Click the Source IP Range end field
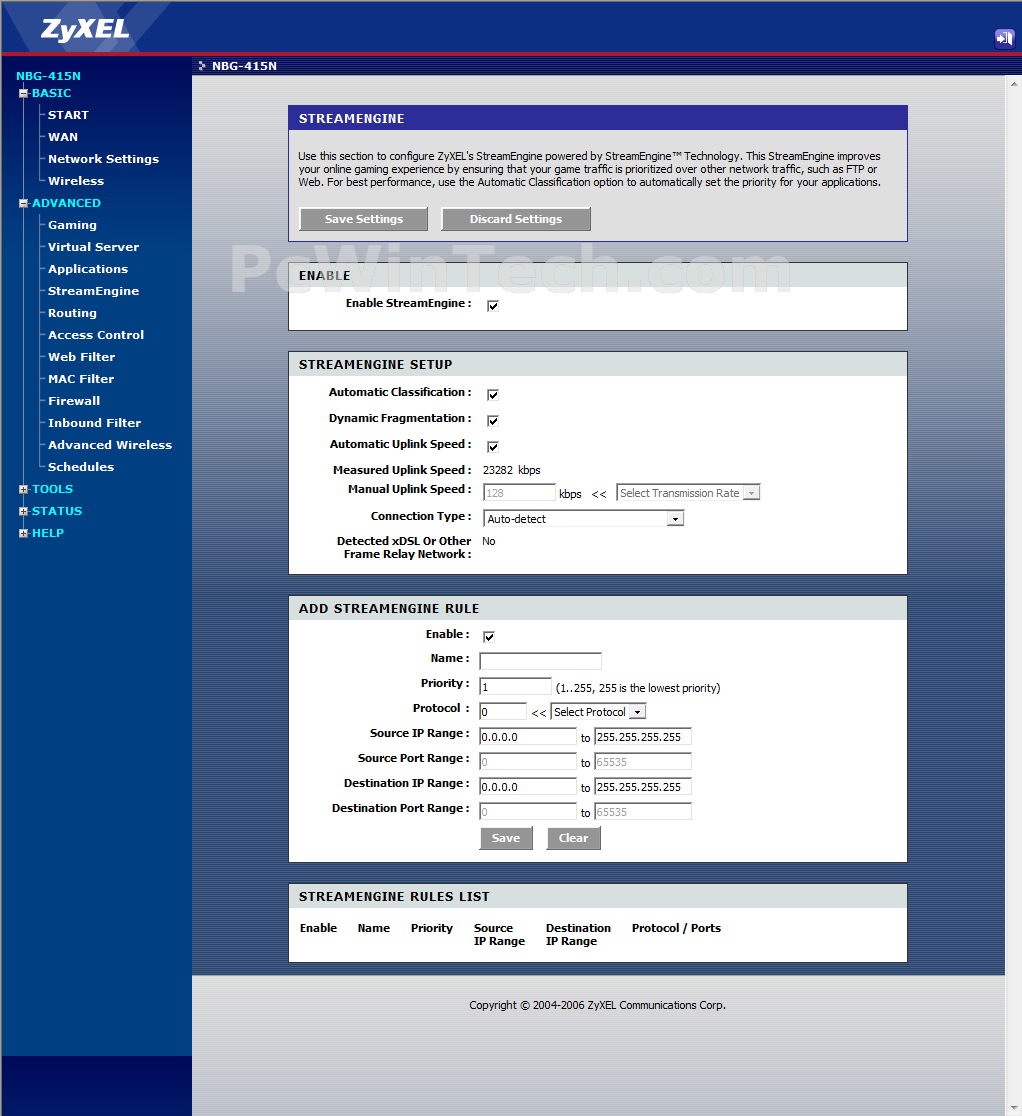The width and height of the screenshot is (1022, 1116). (643, 737)
